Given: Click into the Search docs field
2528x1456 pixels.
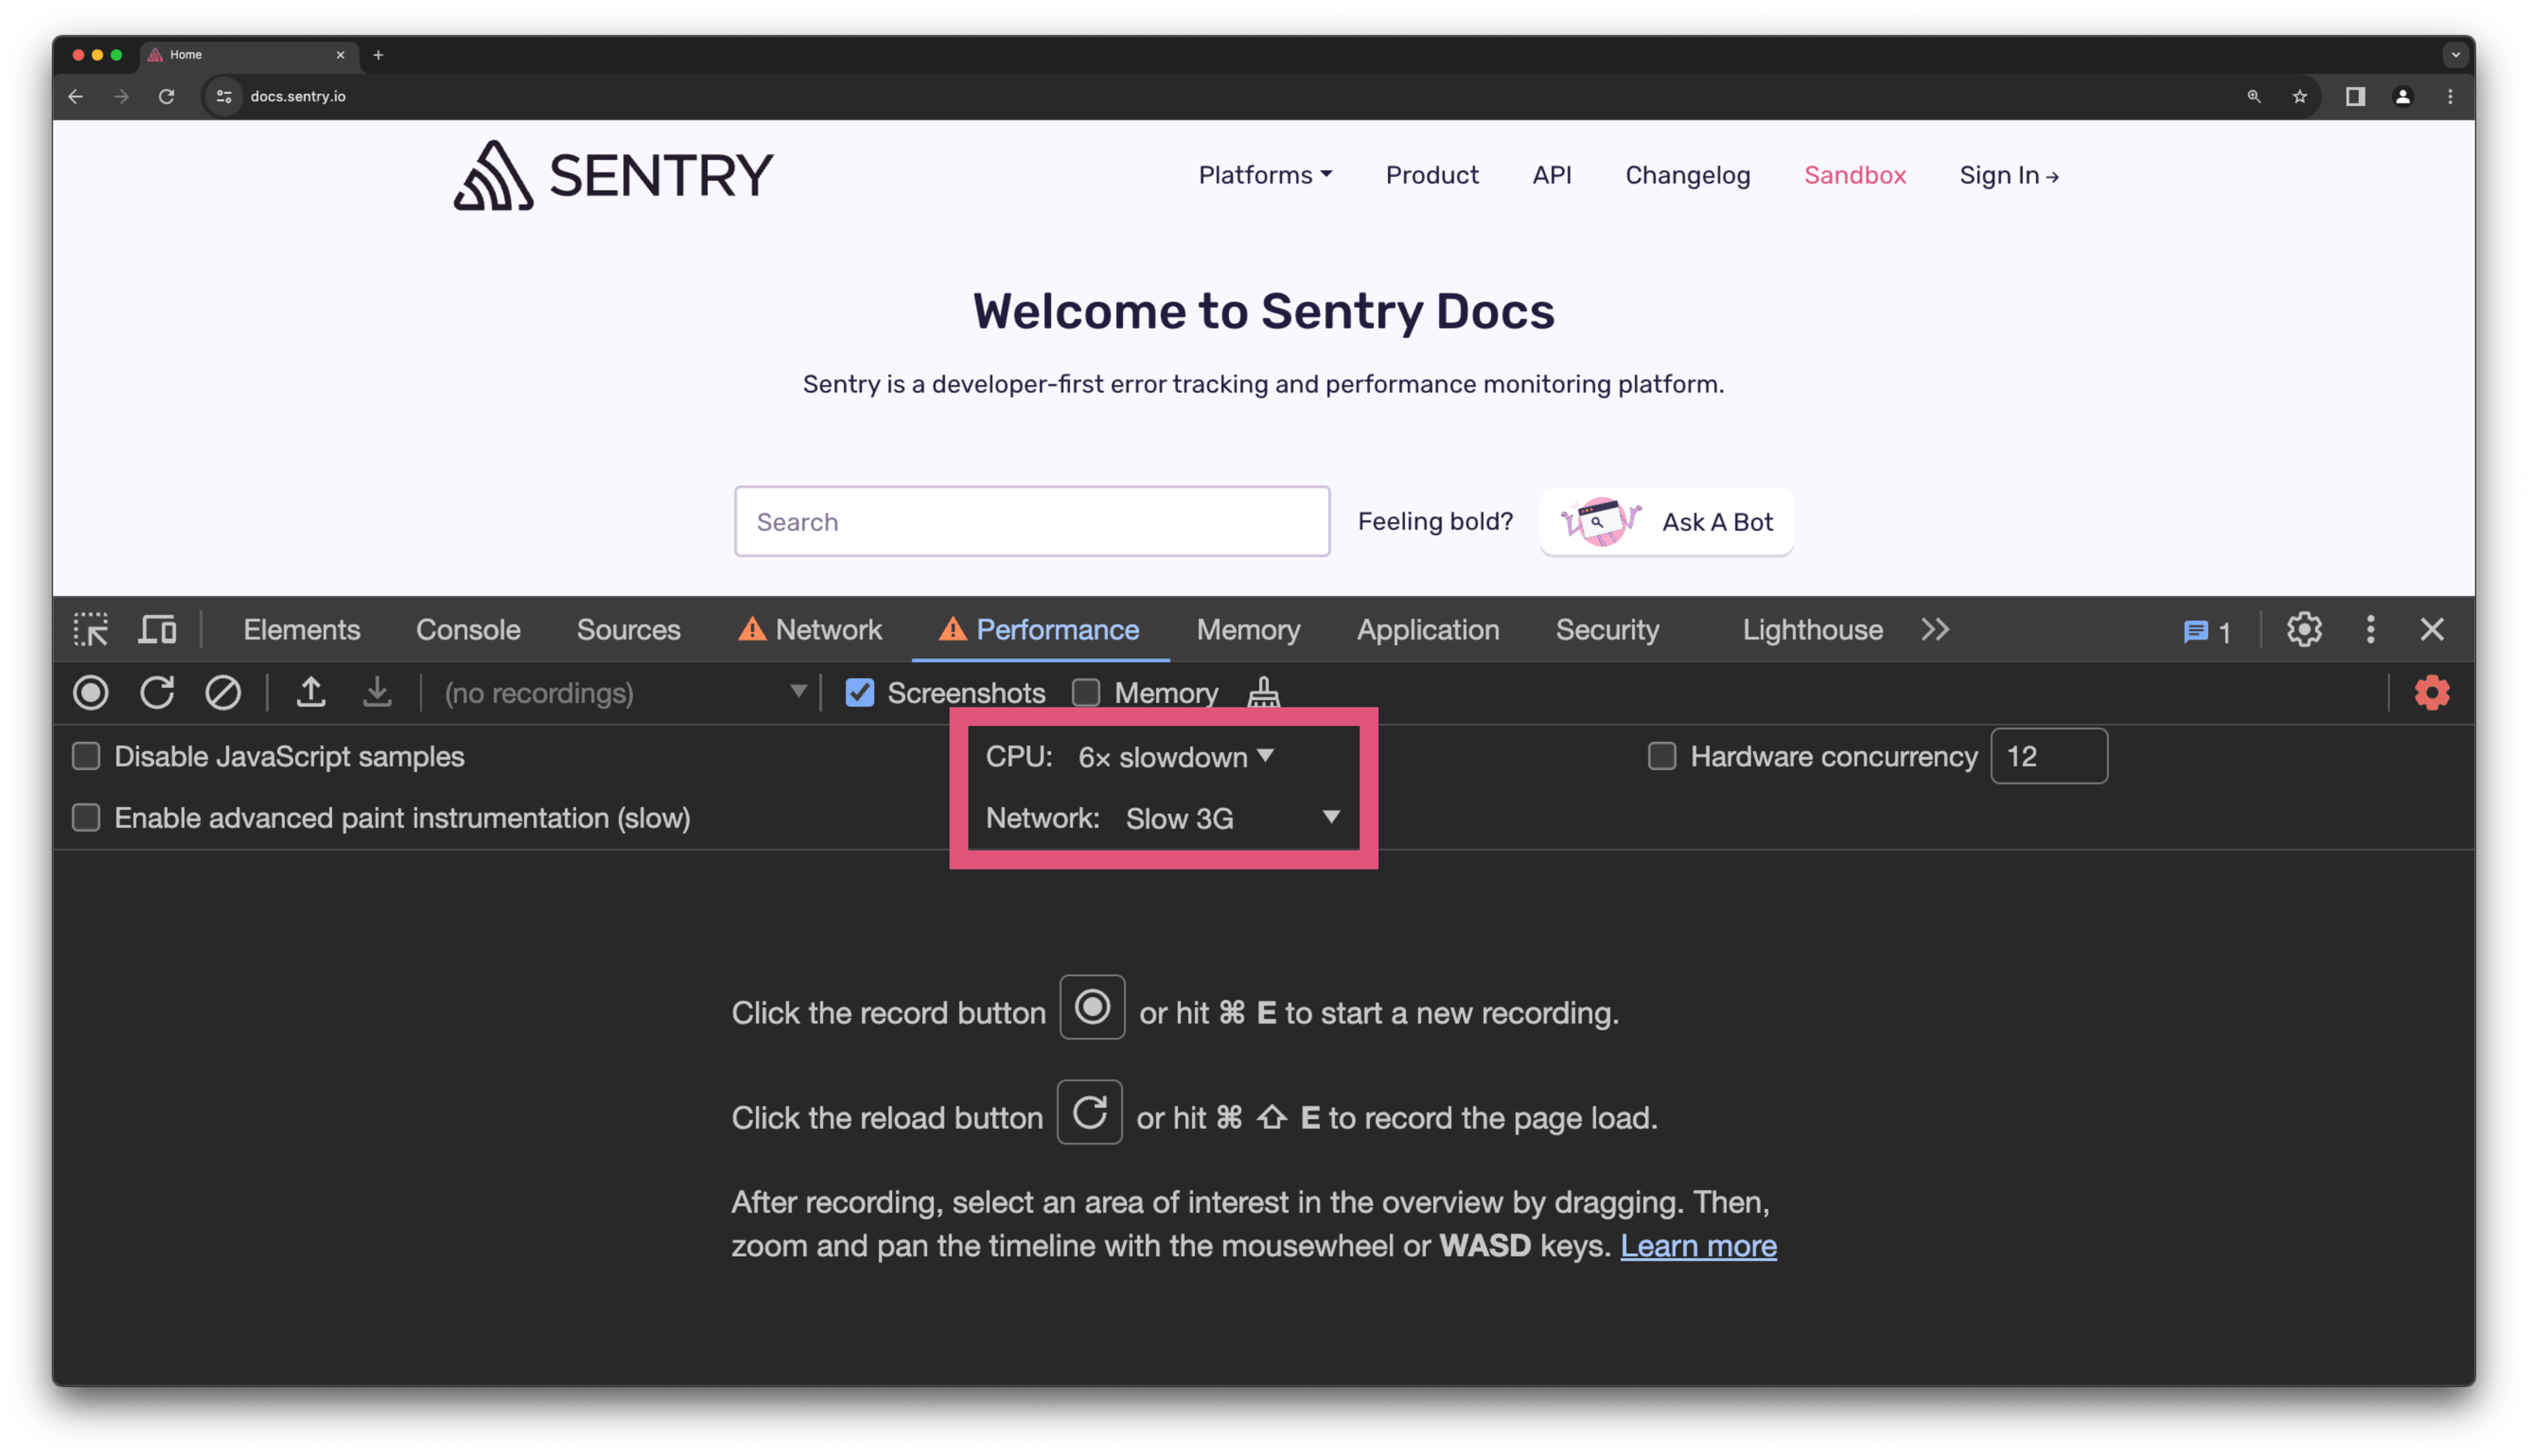Looking at the screenshot, I should click(1032, 522).
